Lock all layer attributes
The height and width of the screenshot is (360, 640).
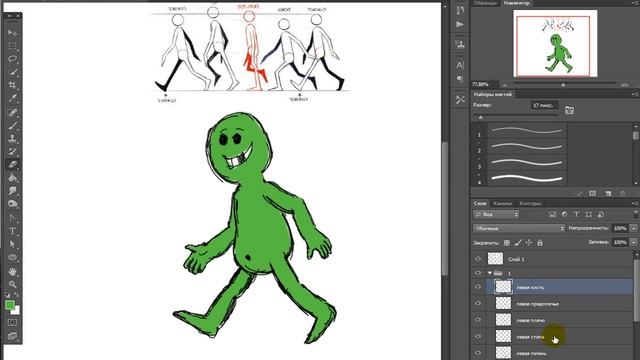tap(540, 243)
